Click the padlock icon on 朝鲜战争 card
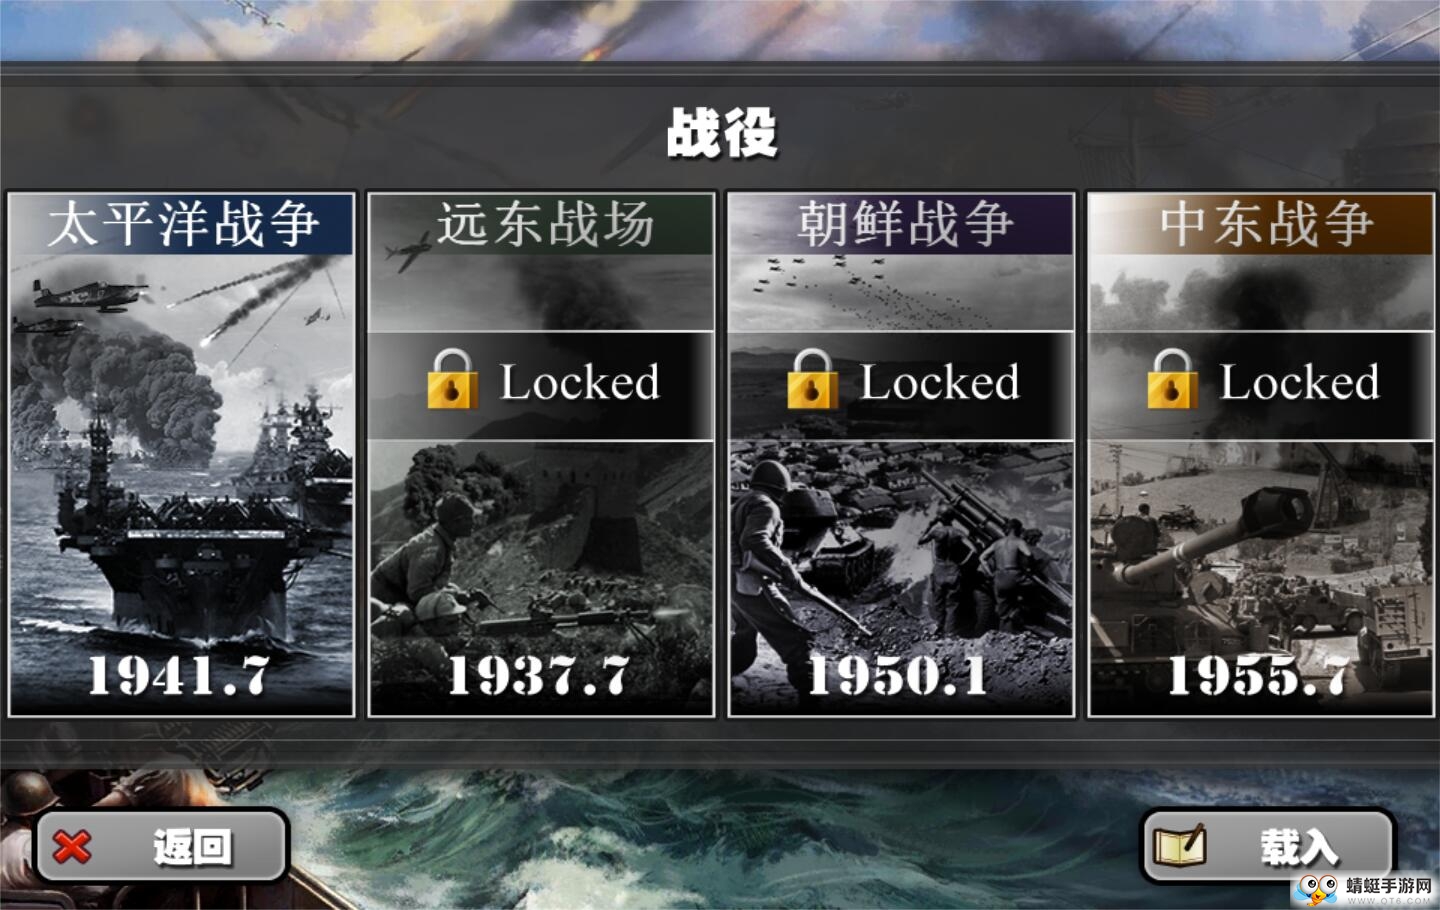 (812, 379)
